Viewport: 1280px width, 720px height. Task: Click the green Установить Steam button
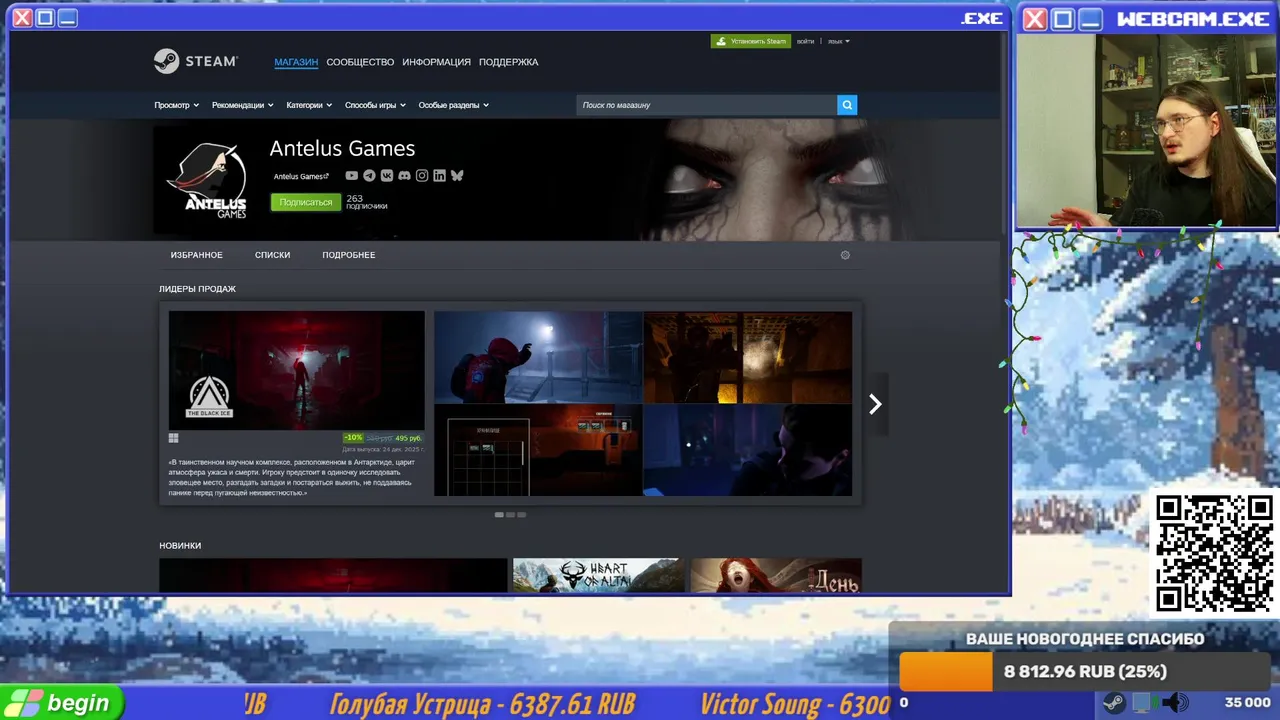[751, 41]
